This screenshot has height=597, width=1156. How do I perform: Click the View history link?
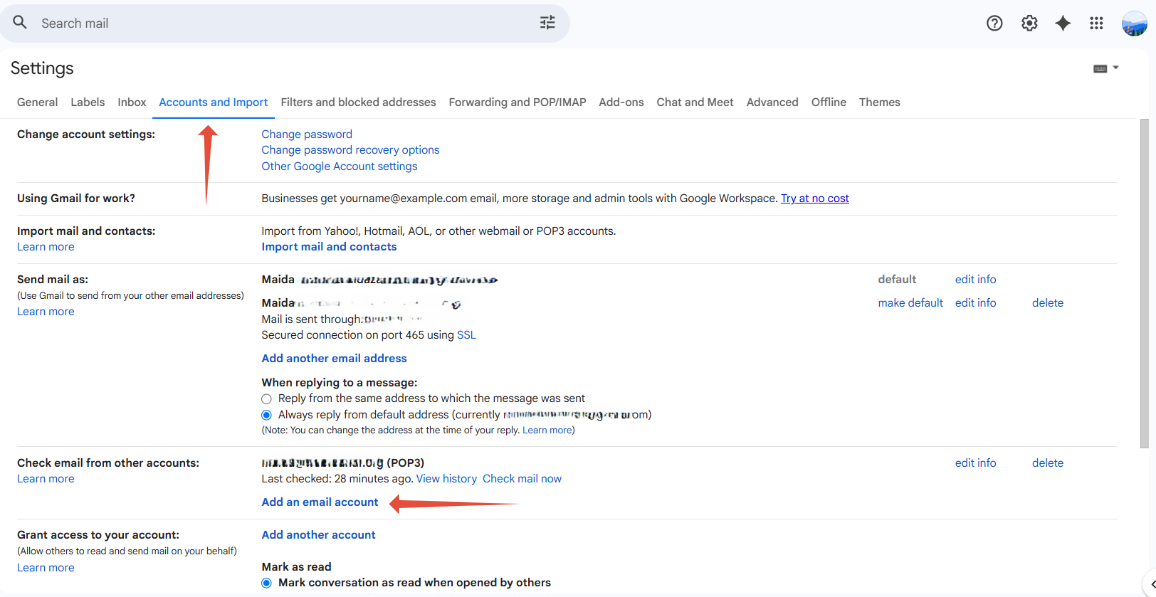tap(447, 479)
